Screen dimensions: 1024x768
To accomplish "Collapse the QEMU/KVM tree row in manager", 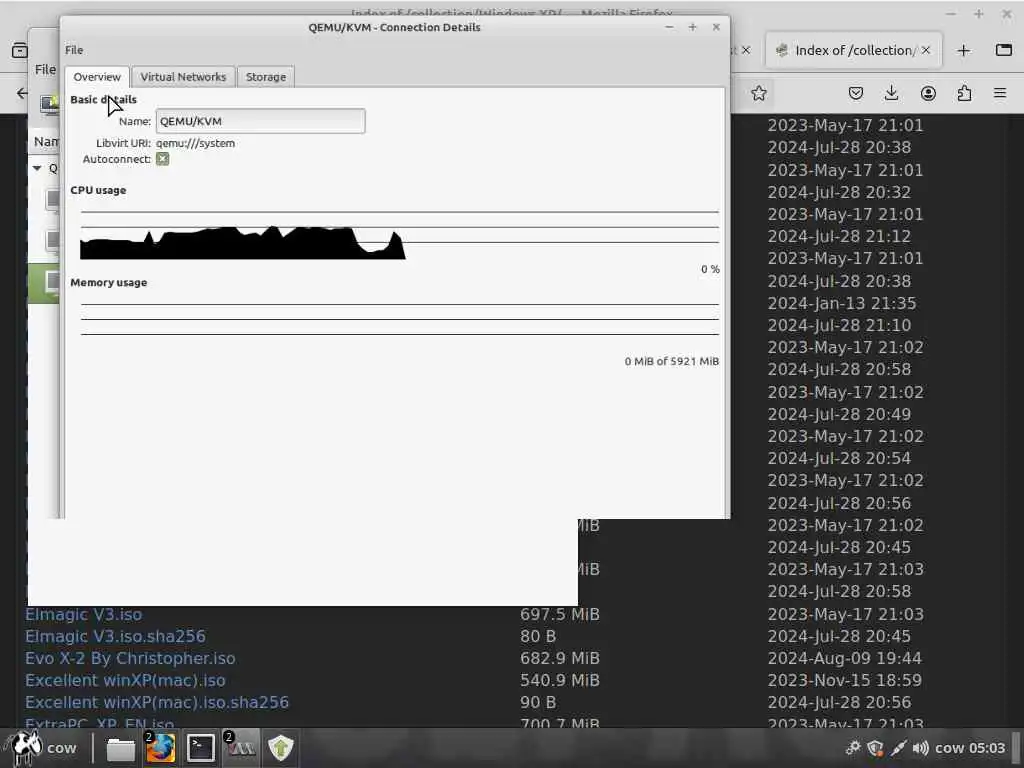I will pos(37,168).
